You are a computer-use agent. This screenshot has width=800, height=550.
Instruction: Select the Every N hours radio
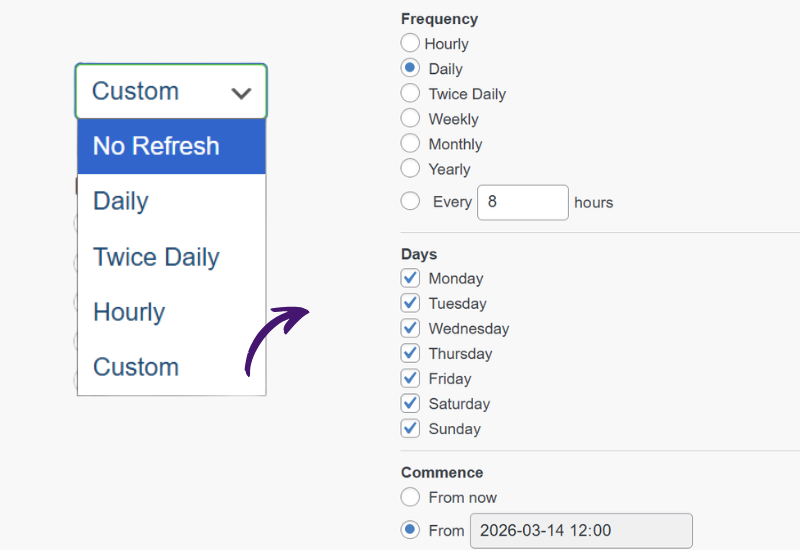point(410,201)
